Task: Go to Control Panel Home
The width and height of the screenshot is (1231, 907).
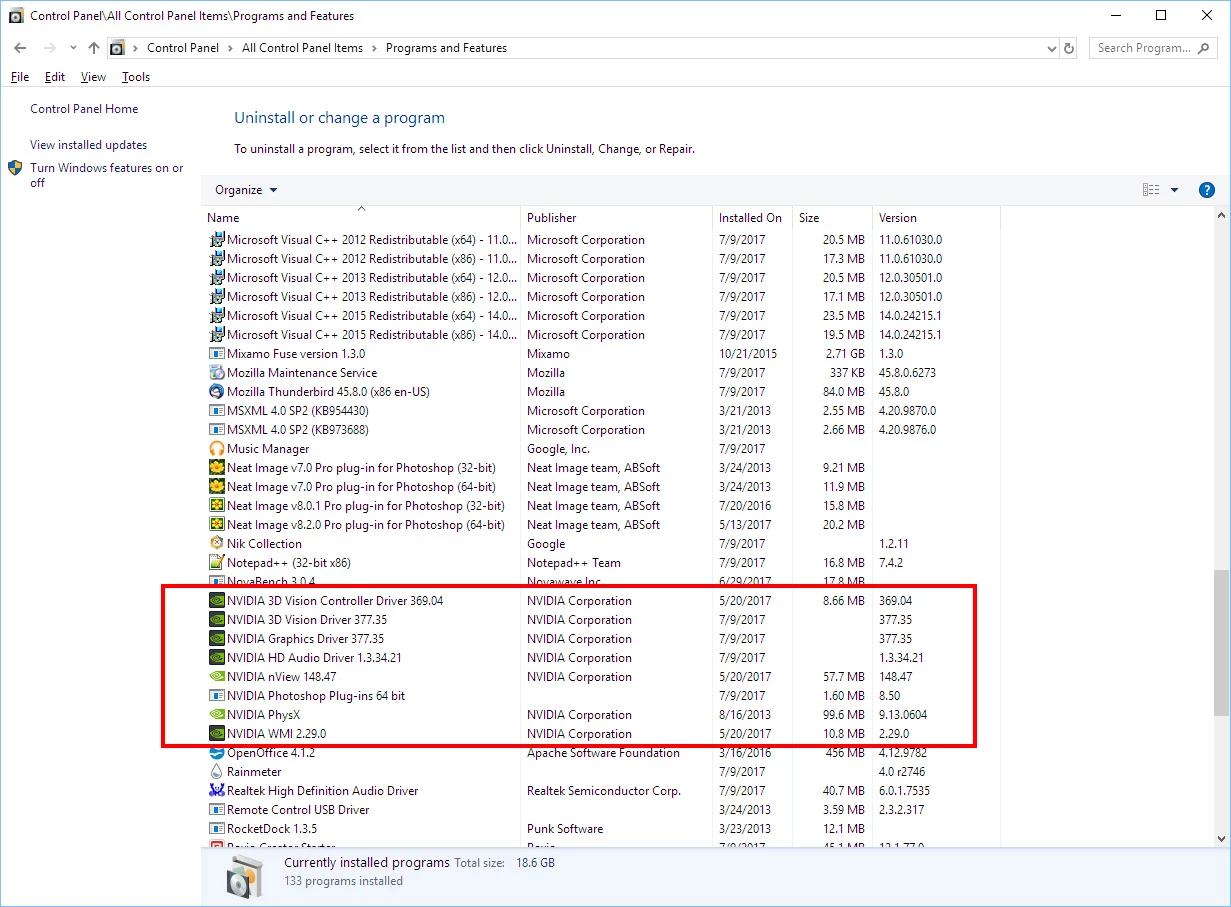Action: (x=84, y=109)
